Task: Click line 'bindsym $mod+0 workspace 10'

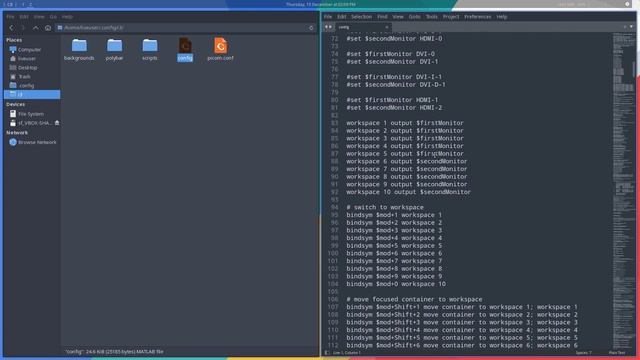Action: 396,284
